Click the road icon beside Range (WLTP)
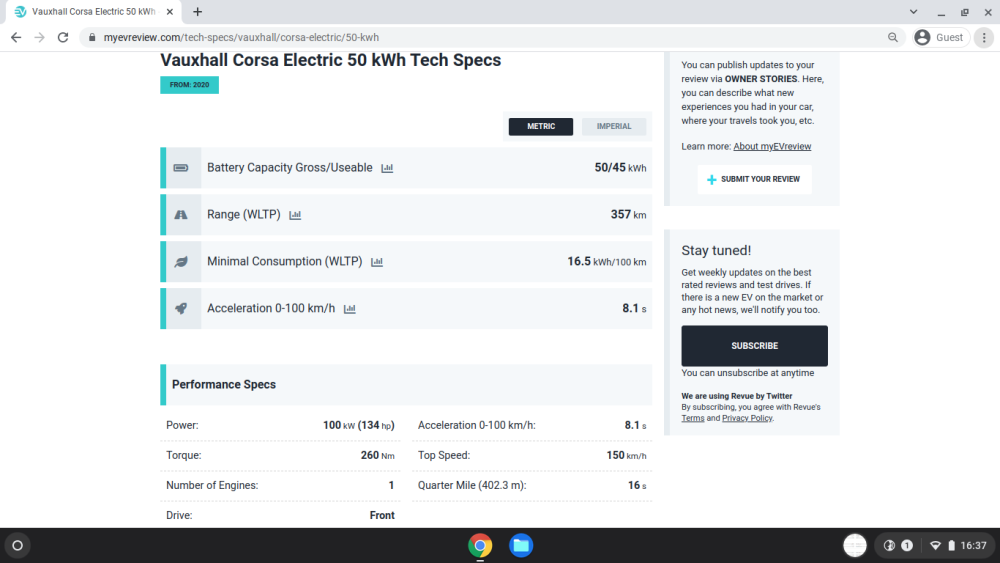 pyautogui.click(x=181, y=215)
